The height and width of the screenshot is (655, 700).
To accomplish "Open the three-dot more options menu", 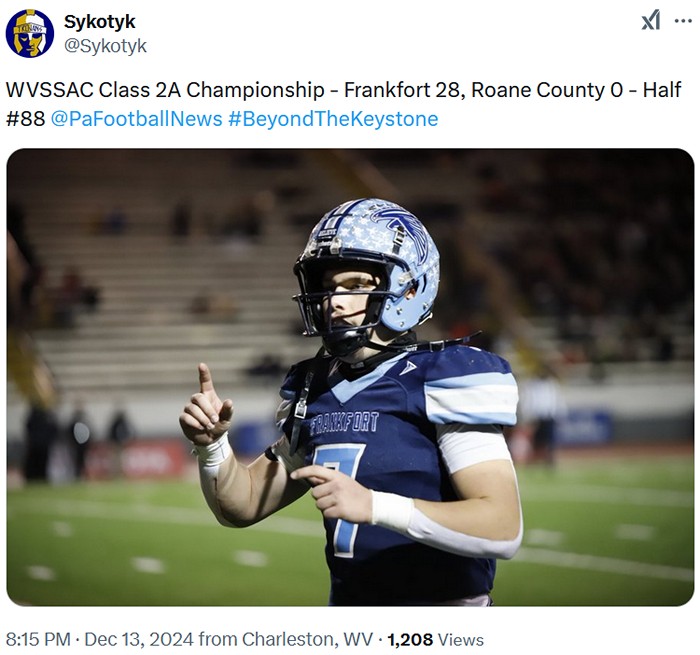I will click(683, 21).
